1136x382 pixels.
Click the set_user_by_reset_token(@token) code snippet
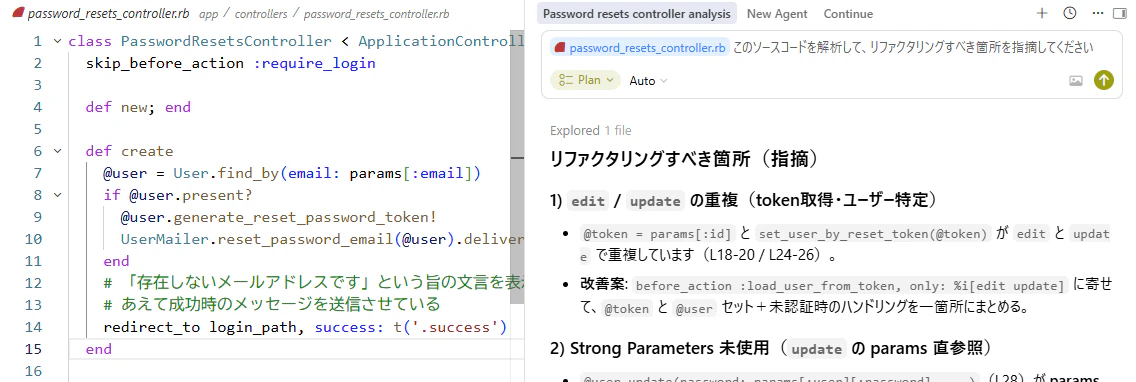click(x=874, y=233)
